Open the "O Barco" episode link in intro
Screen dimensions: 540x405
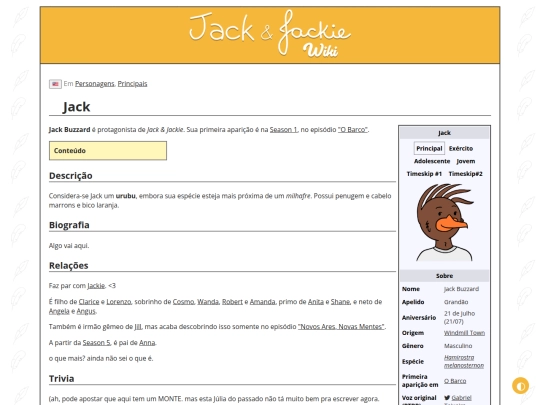point(353,130)
